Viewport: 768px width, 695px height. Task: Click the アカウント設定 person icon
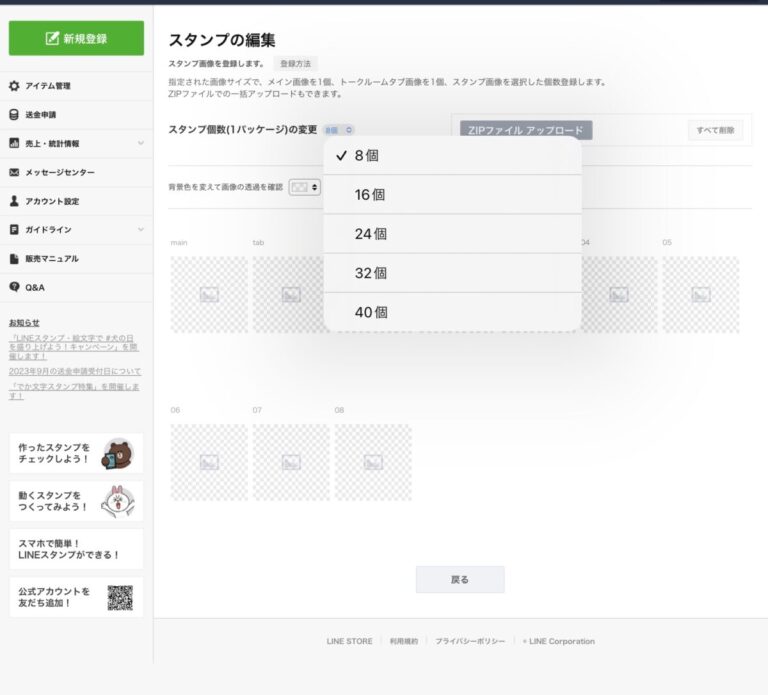pyautogui.click(x=14, y=201)
